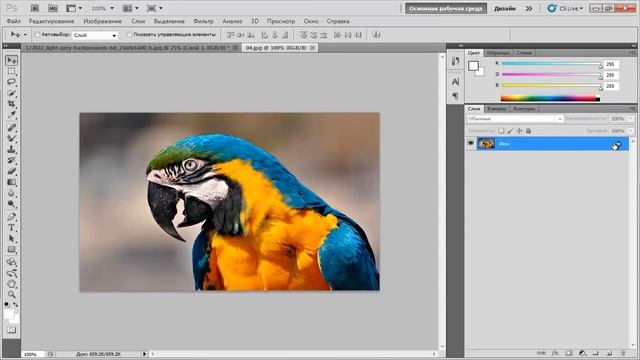The height and width of the screenshot is (360, 640).
Task: Open layer blend mode dropdown
Action: pos(515,119)
